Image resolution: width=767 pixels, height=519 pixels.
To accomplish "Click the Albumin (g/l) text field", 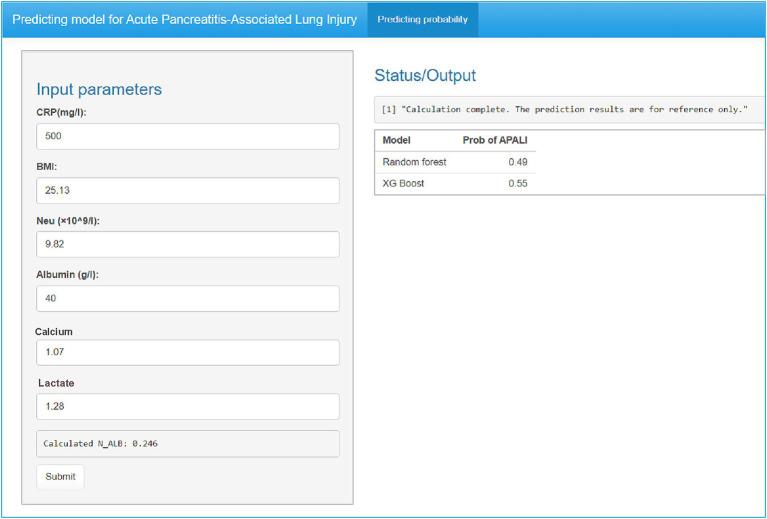I will 188,298.
